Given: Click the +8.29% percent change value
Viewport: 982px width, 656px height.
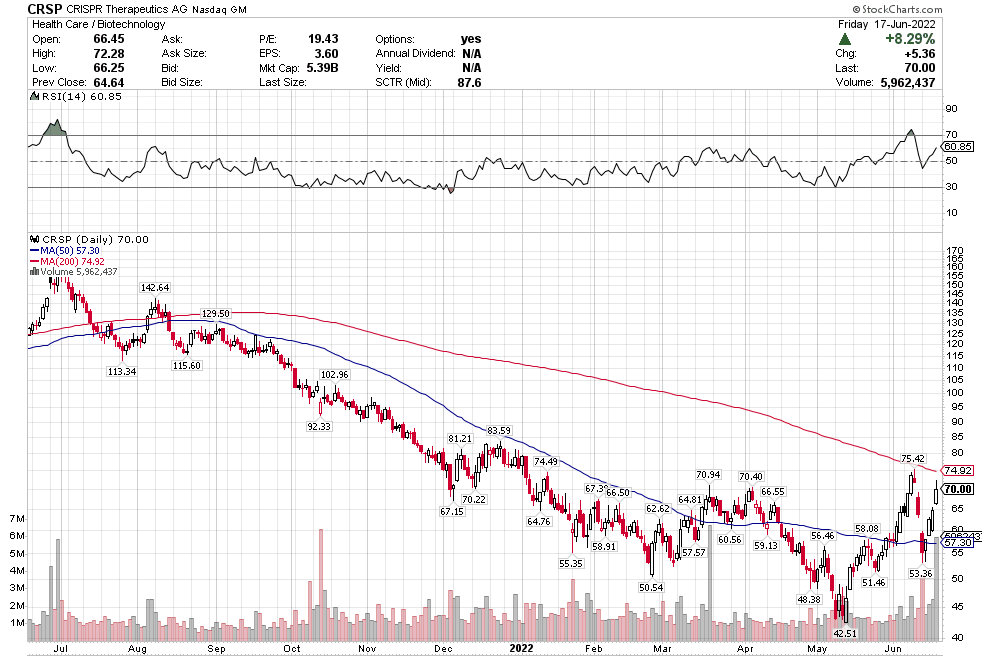Looking at the screenshot, I should (907, 38).
